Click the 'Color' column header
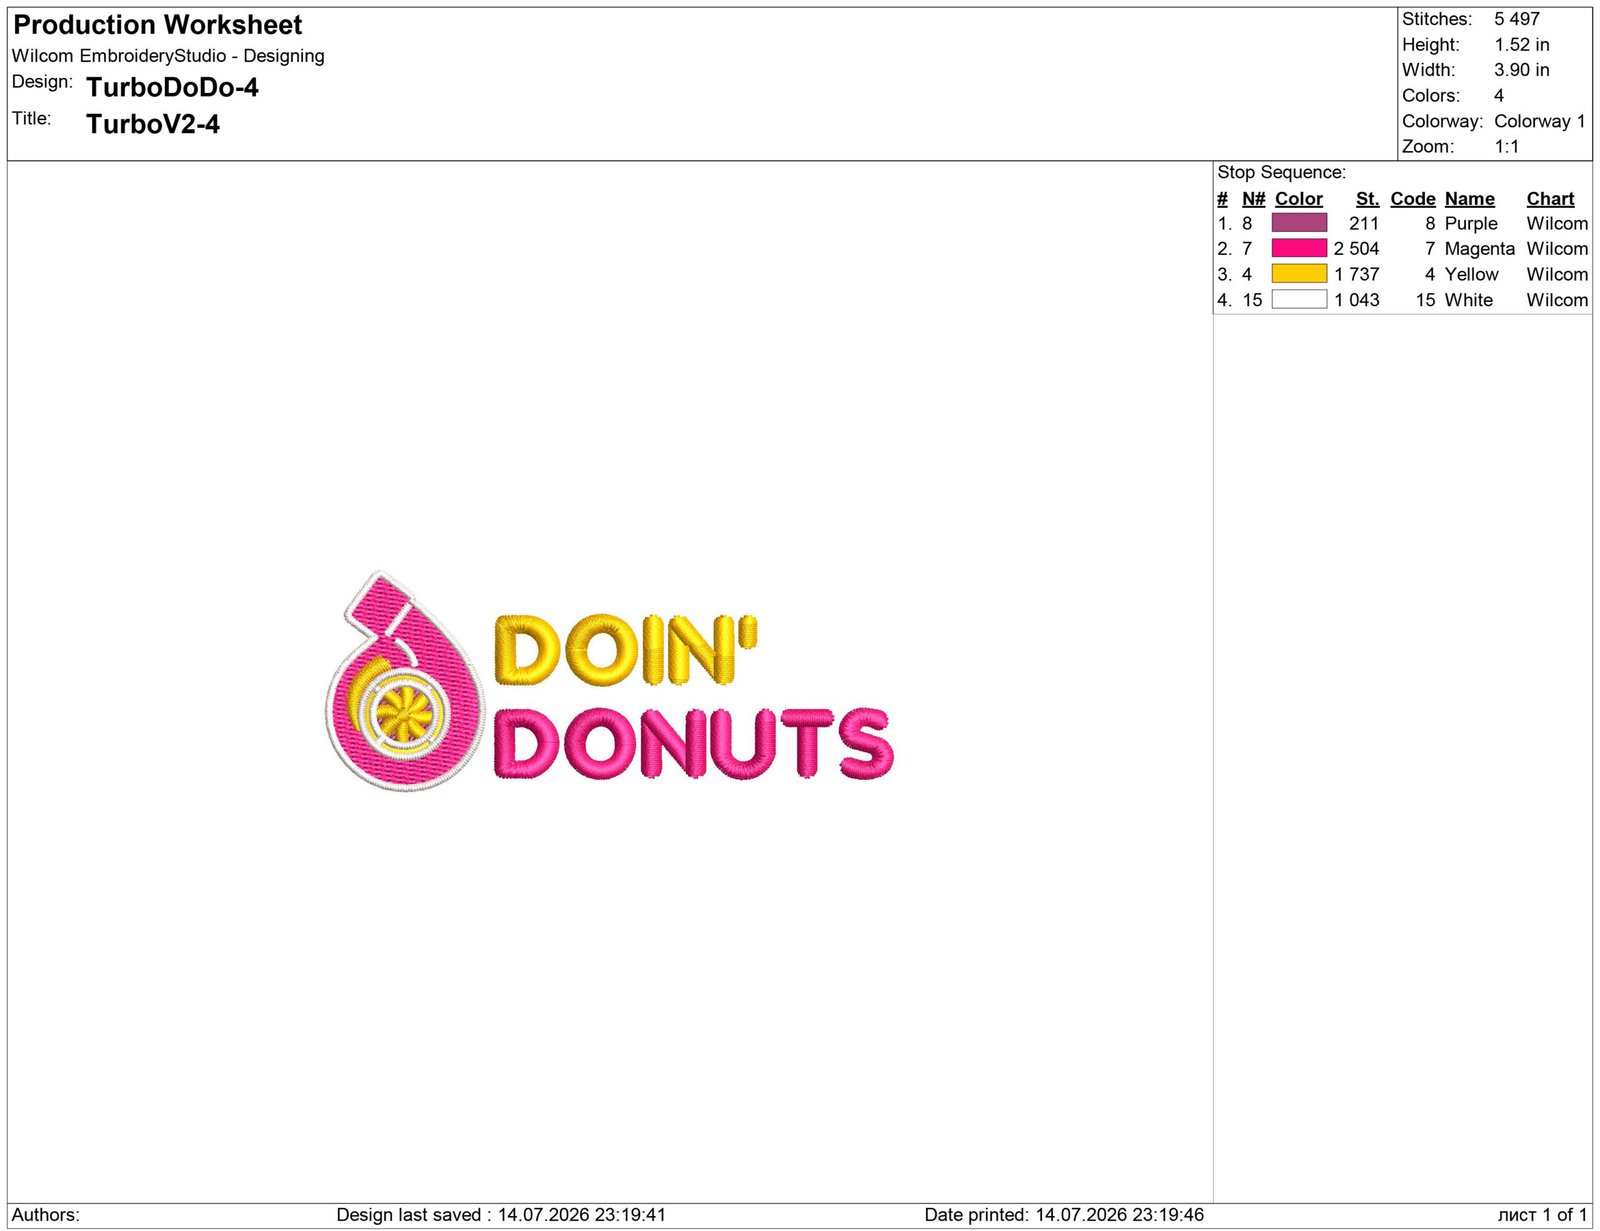The image size is (1600, 1231). coord(1299,199)
